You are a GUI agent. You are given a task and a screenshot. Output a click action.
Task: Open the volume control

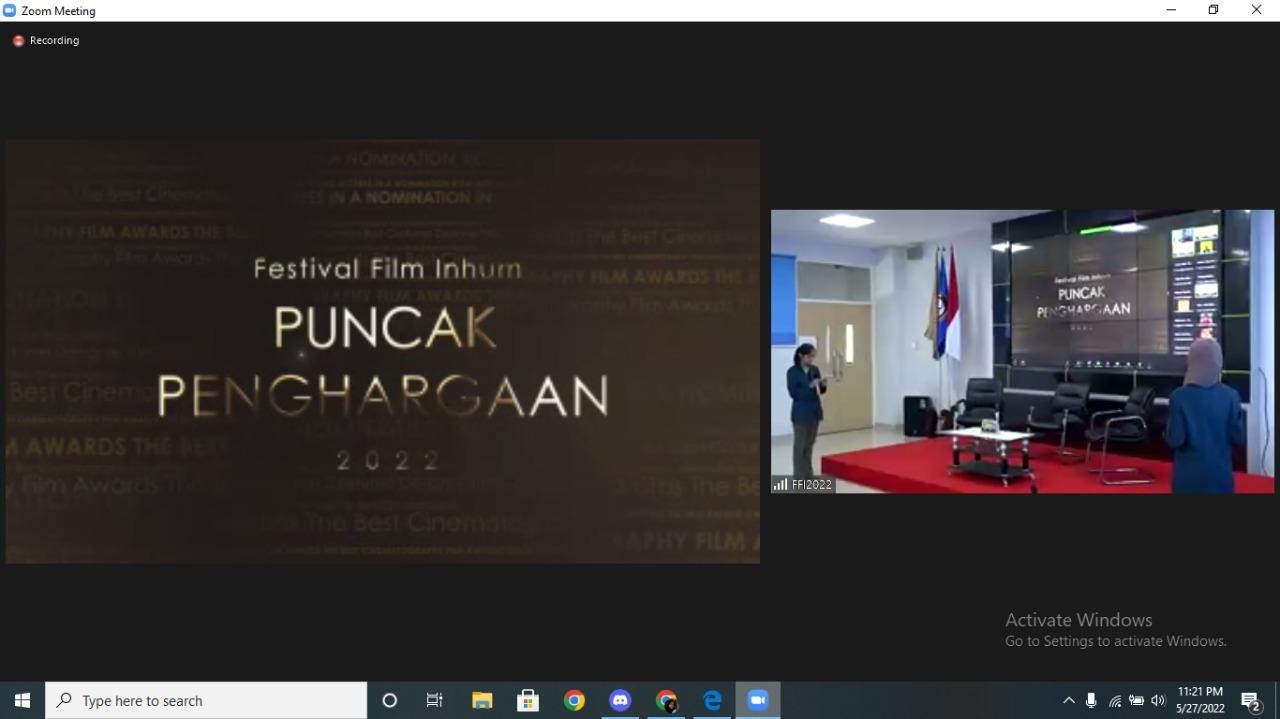coord(1158,700)
